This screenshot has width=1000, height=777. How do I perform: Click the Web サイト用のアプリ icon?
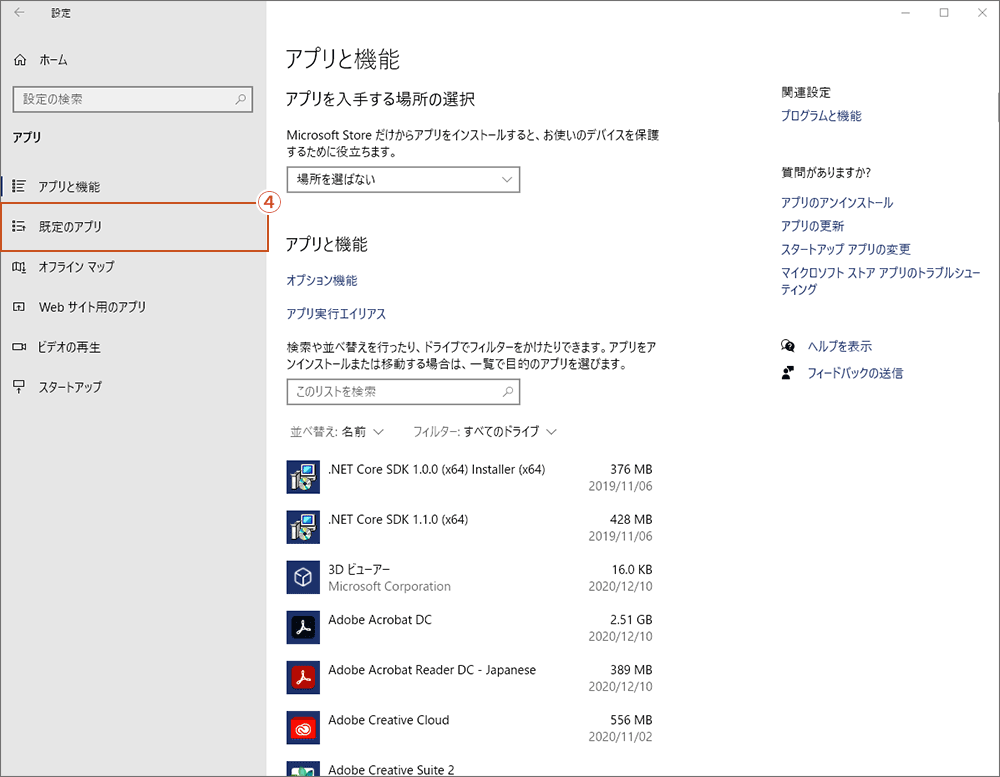coord(19,307)
